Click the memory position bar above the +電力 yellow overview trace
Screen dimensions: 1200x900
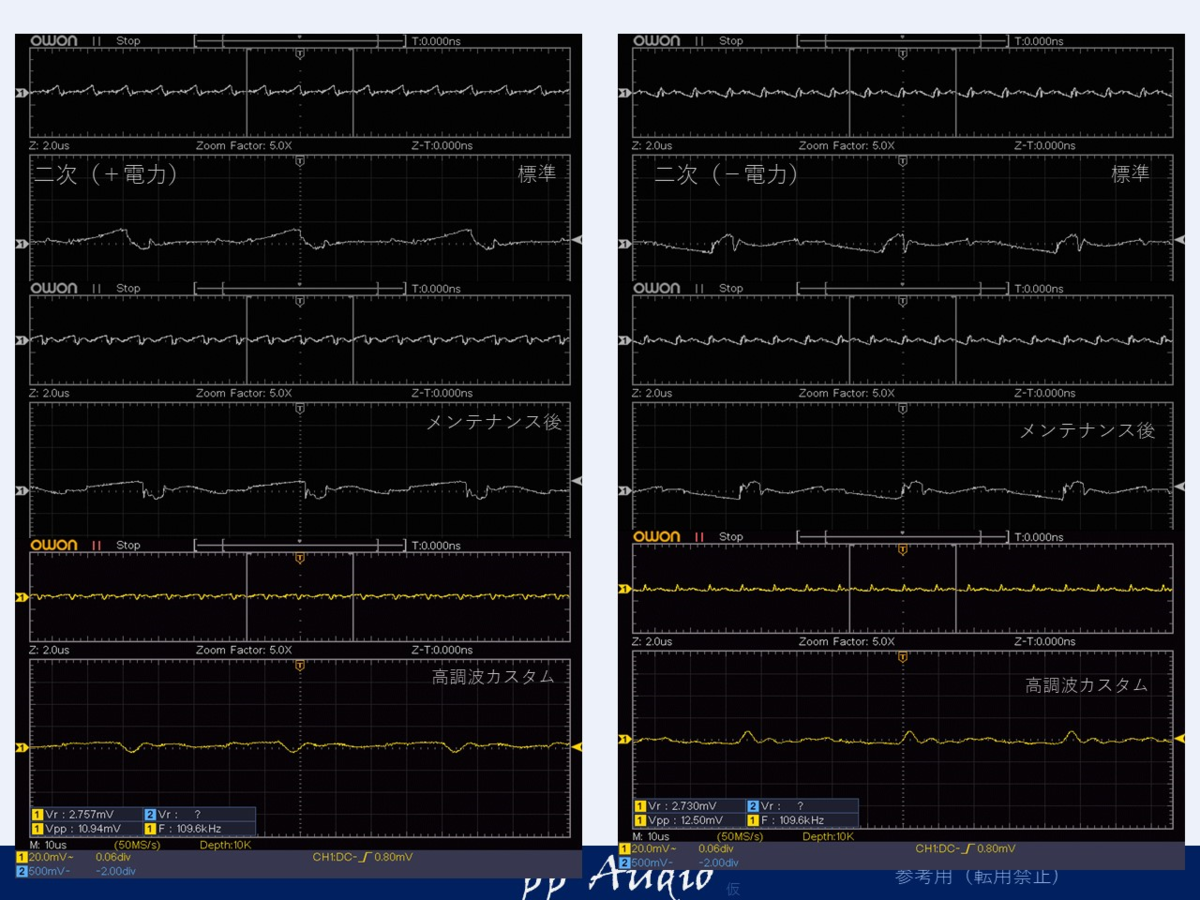click(301, 545)
